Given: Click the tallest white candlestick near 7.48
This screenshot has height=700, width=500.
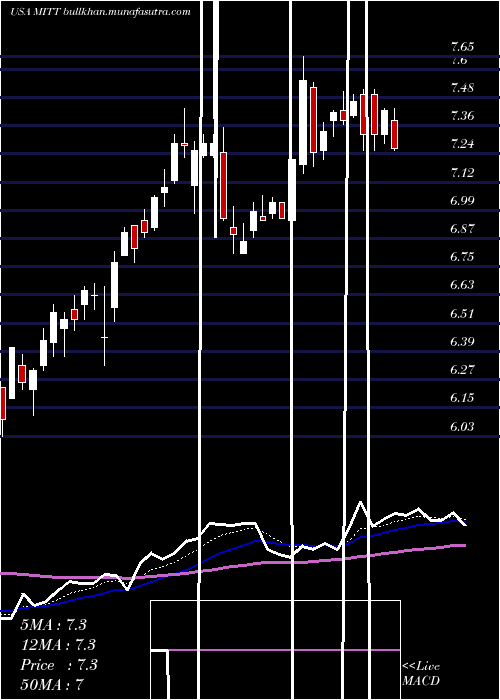Looking at the screenshot, I should click(303, 123).
